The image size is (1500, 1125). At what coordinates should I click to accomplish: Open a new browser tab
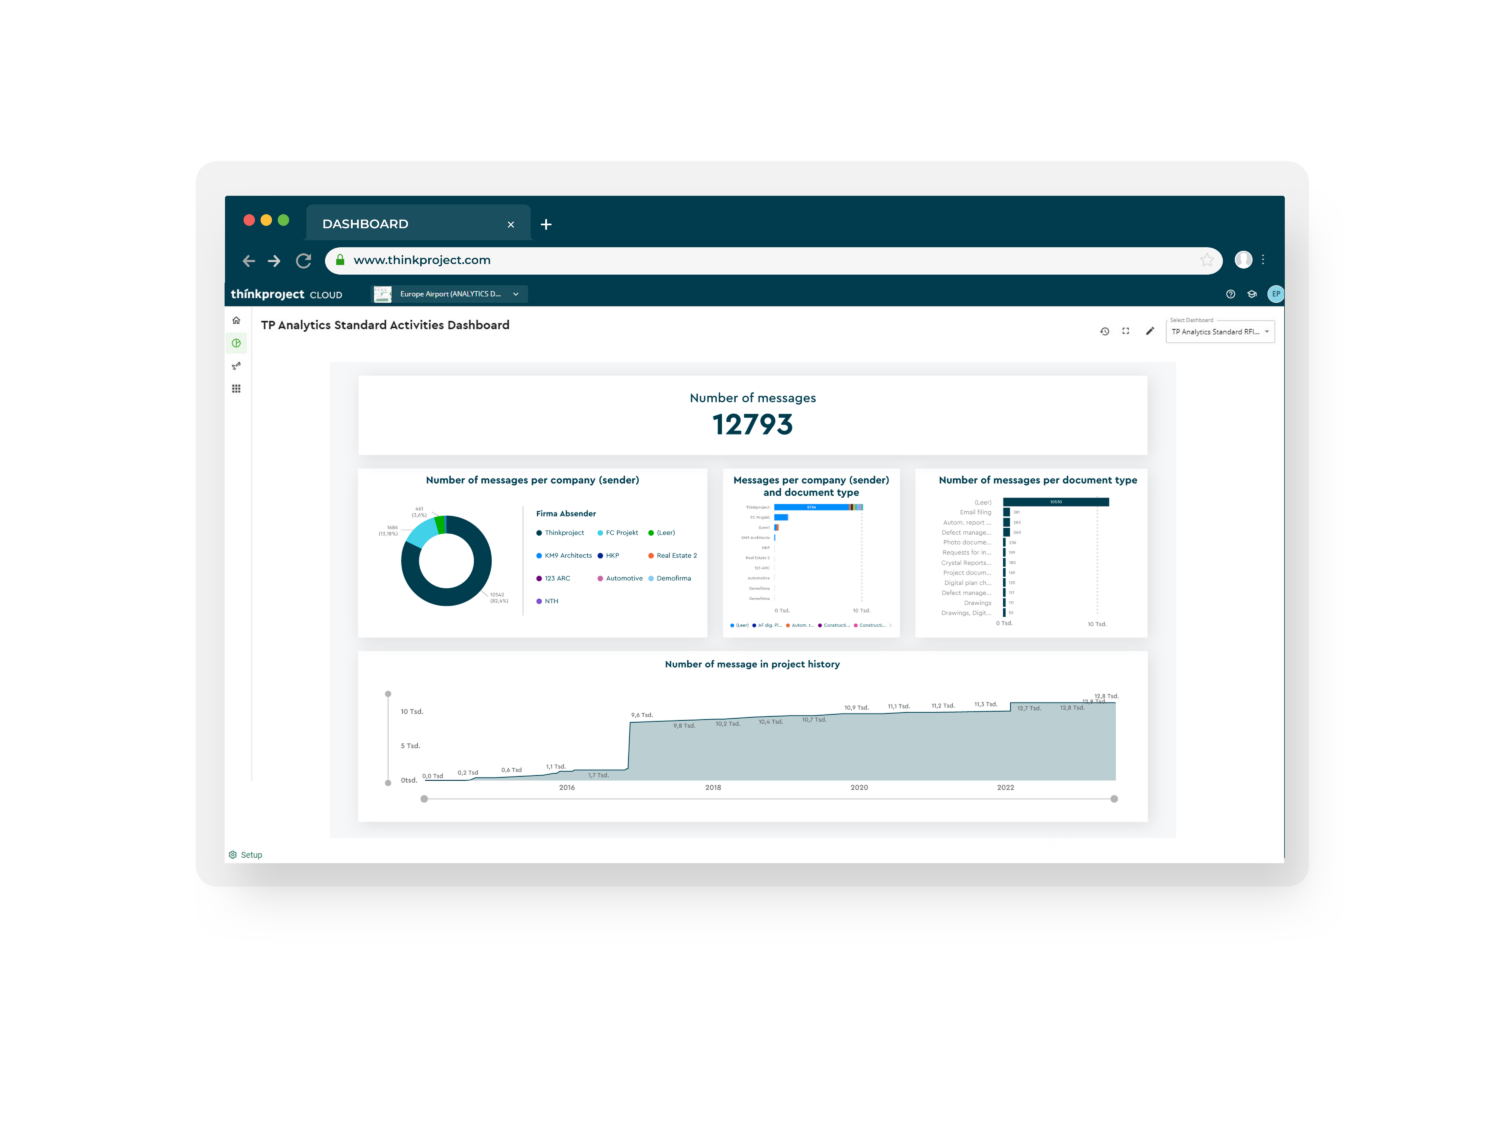tap(546, 225)
